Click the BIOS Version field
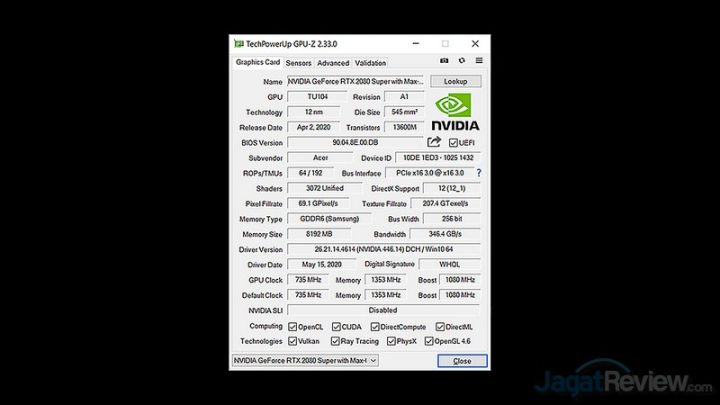This screenshot has width=720, height=405. tap(355, 142)
